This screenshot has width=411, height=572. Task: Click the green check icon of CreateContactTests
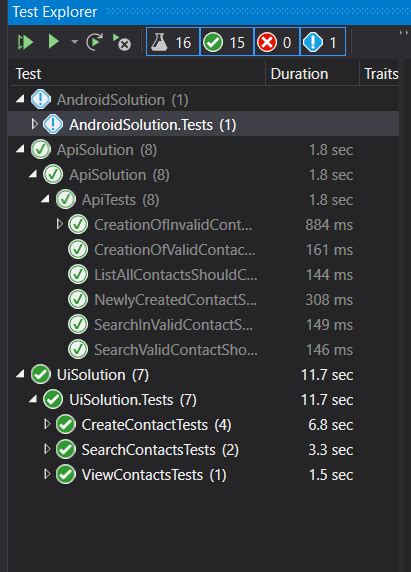66,425
